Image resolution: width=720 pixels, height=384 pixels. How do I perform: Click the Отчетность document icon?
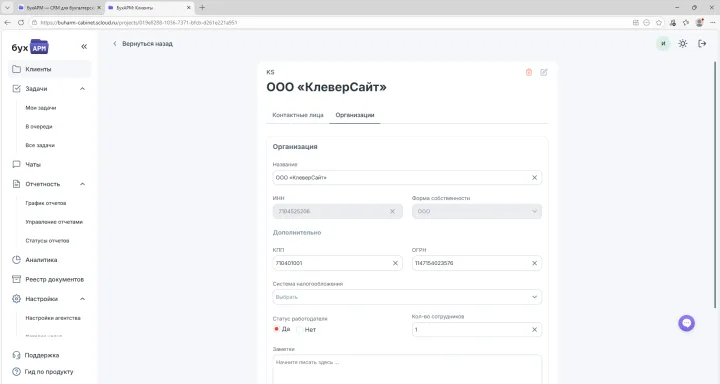click(x=17, y=184)
